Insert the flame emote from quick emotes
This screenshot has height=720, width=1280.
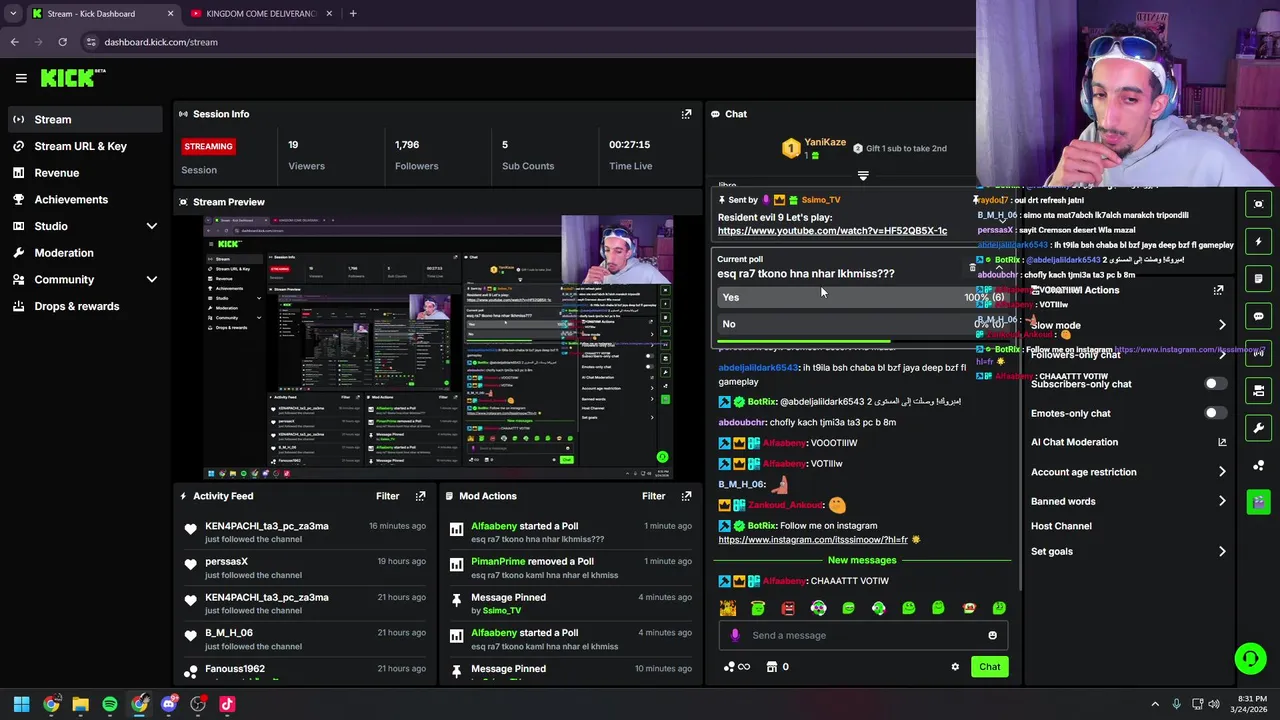(728, 608)
